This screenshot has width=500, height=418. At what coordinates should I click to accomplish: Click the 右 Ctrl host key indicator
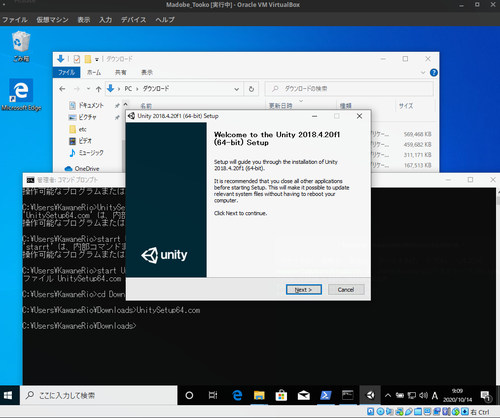pos(480,412)
